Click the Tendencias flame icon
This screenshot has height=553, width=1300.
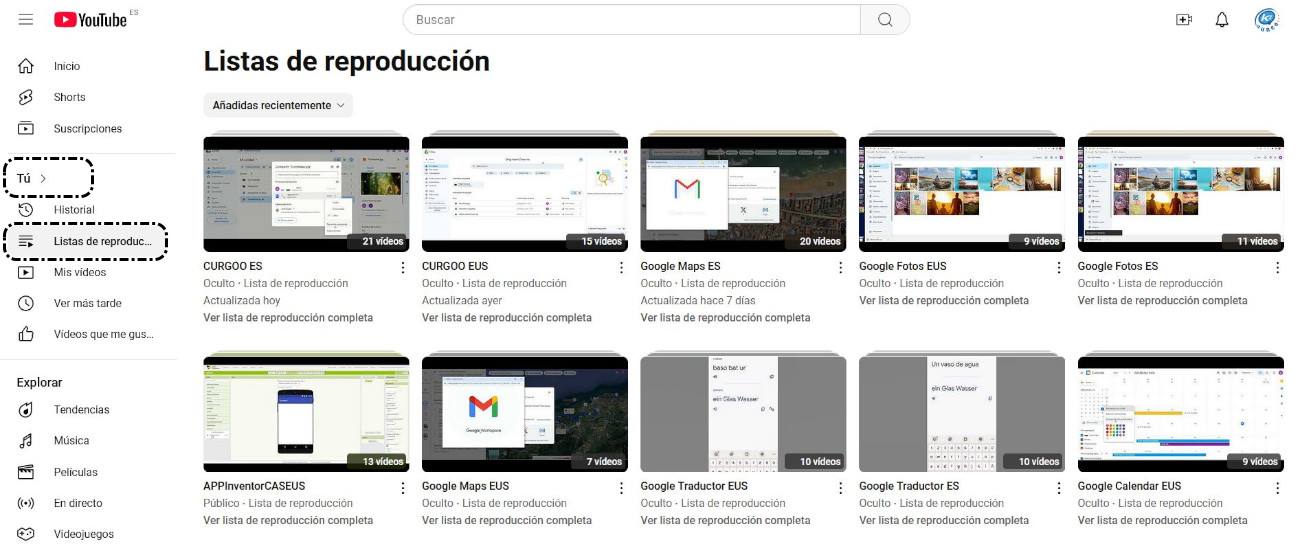(x=26, y=409)
